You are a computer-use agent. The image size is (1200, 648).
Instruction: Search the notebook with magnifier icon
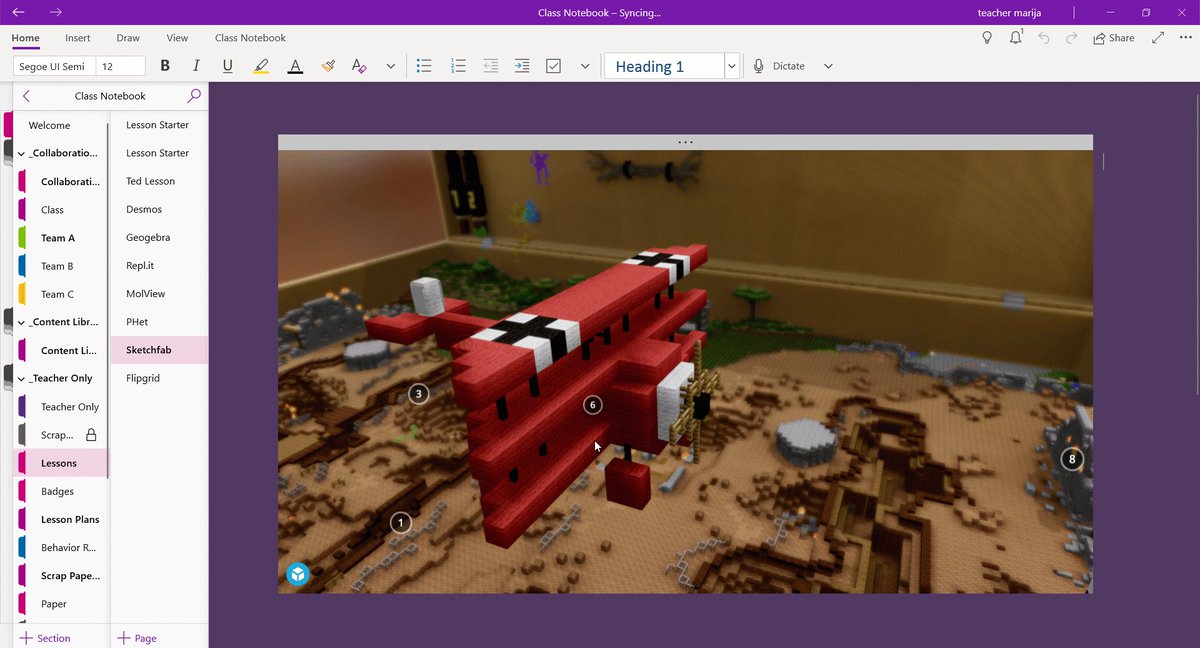point(194,96)
